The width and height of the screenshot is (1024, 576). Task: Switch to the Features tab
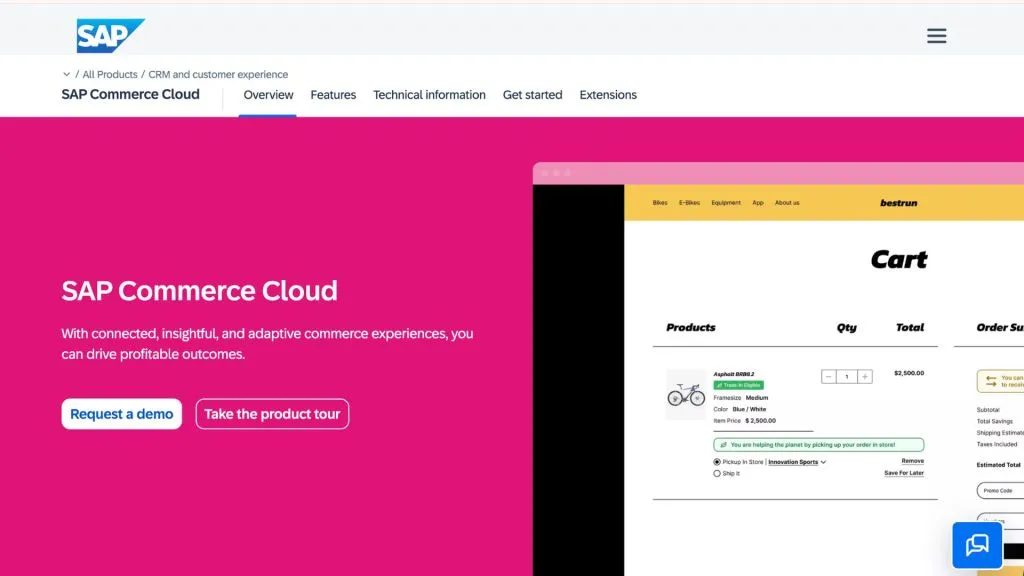[x=333, y=95]
